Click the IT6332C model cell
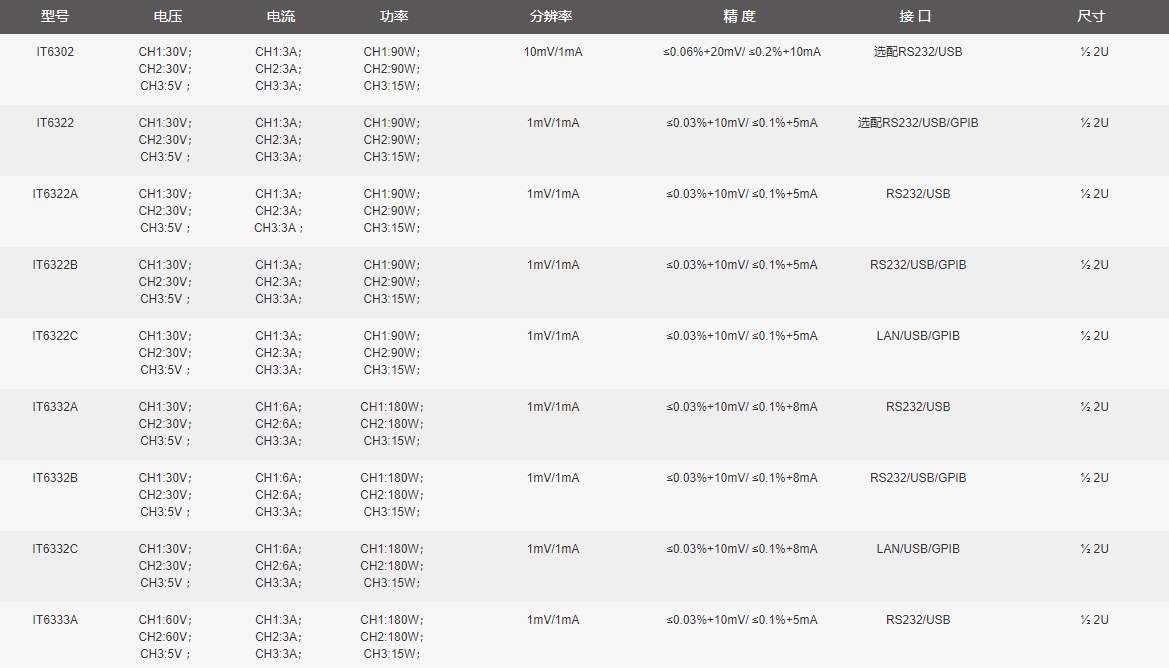 [x=55, y=549]
